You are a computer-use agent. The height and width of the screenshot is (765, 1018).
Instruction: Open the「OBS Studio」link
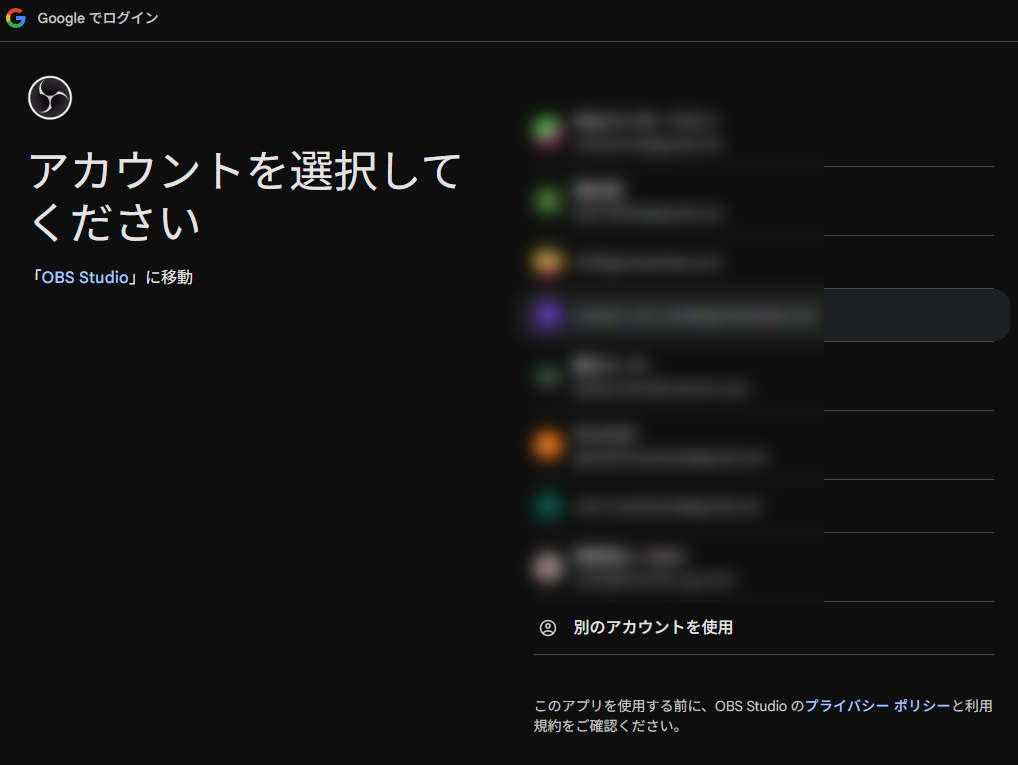click(85, 277)
